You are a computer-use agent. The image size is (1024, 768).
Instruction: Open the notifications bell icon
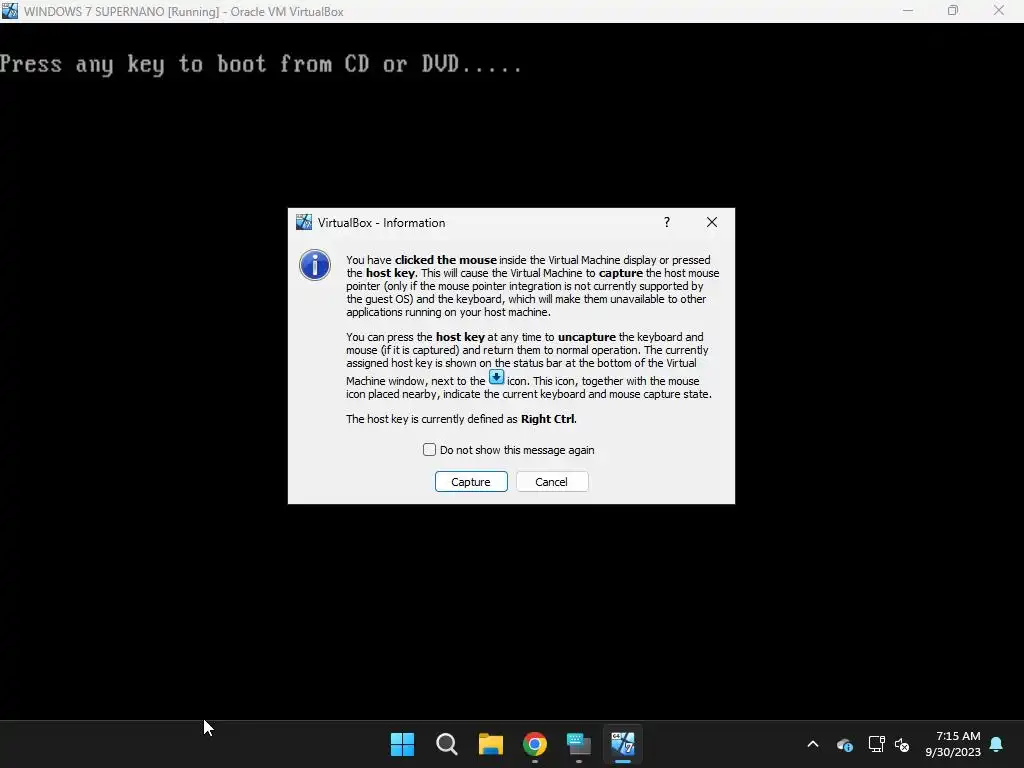coord(997,744)
